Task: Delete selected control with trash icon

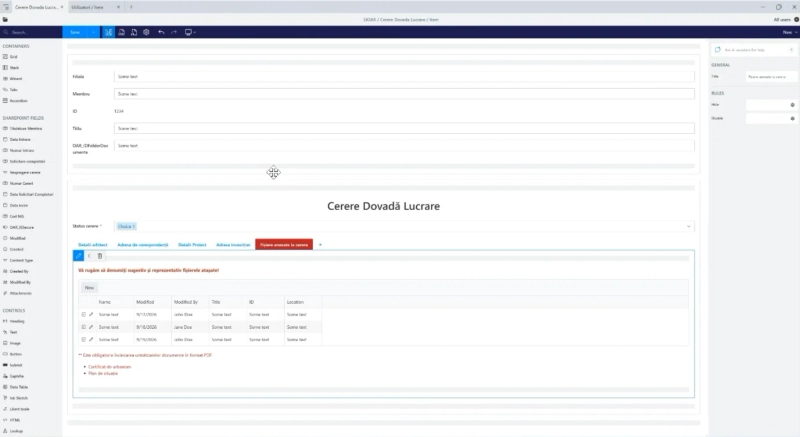Action: click(x=100, y=256)
